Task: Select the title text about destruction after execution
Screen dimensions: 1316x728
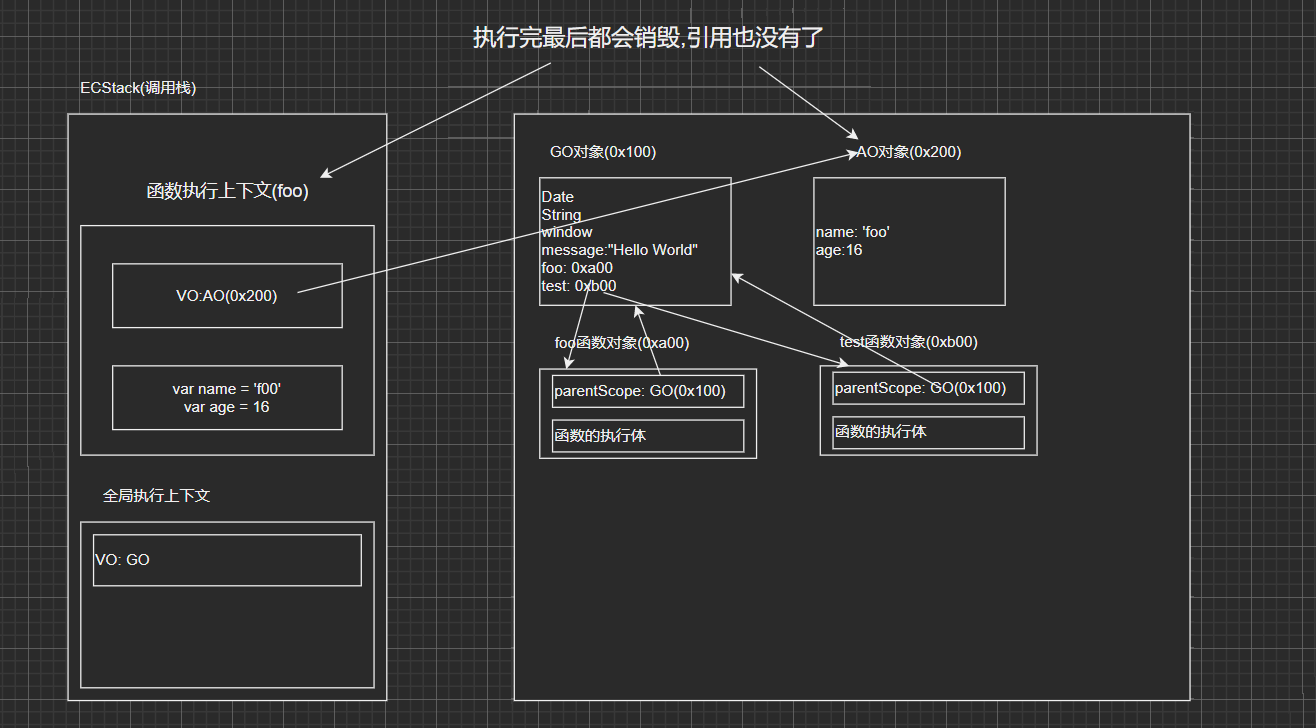Action: [x=648, y=39]
